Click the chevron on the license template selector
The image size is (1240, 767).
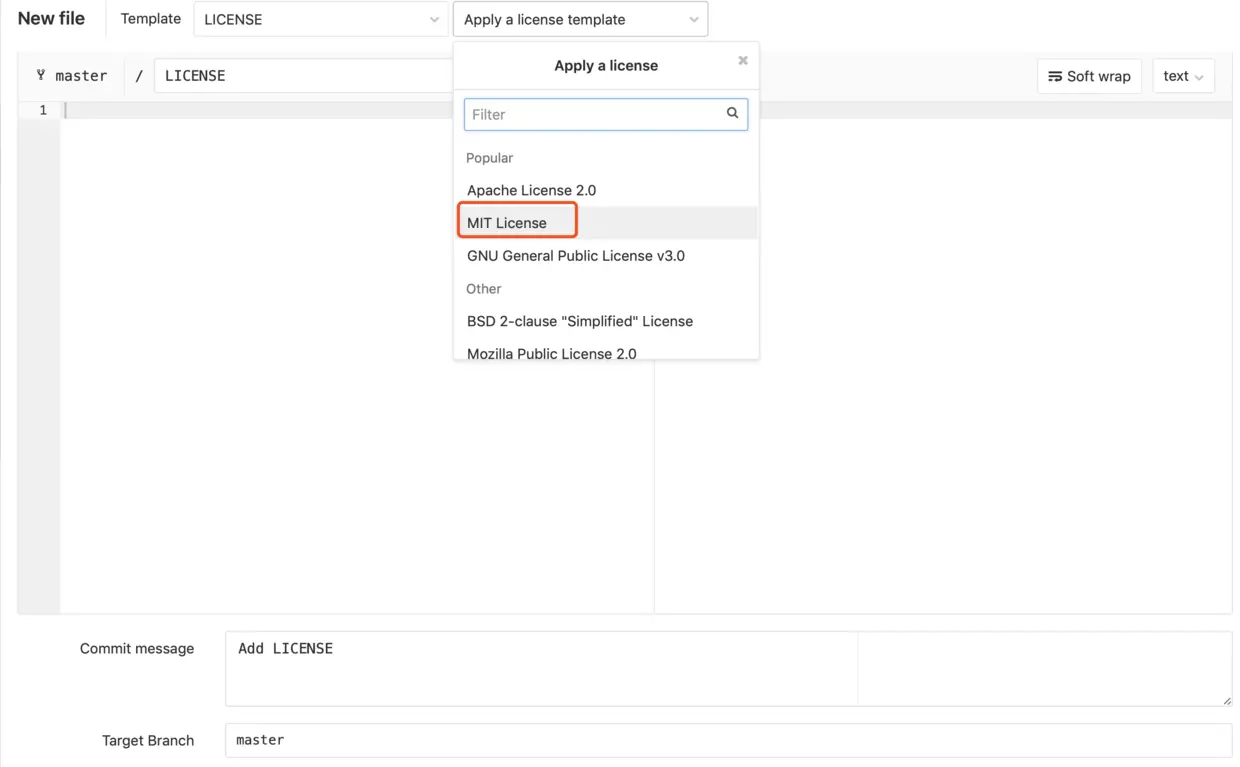pos(693,18)
